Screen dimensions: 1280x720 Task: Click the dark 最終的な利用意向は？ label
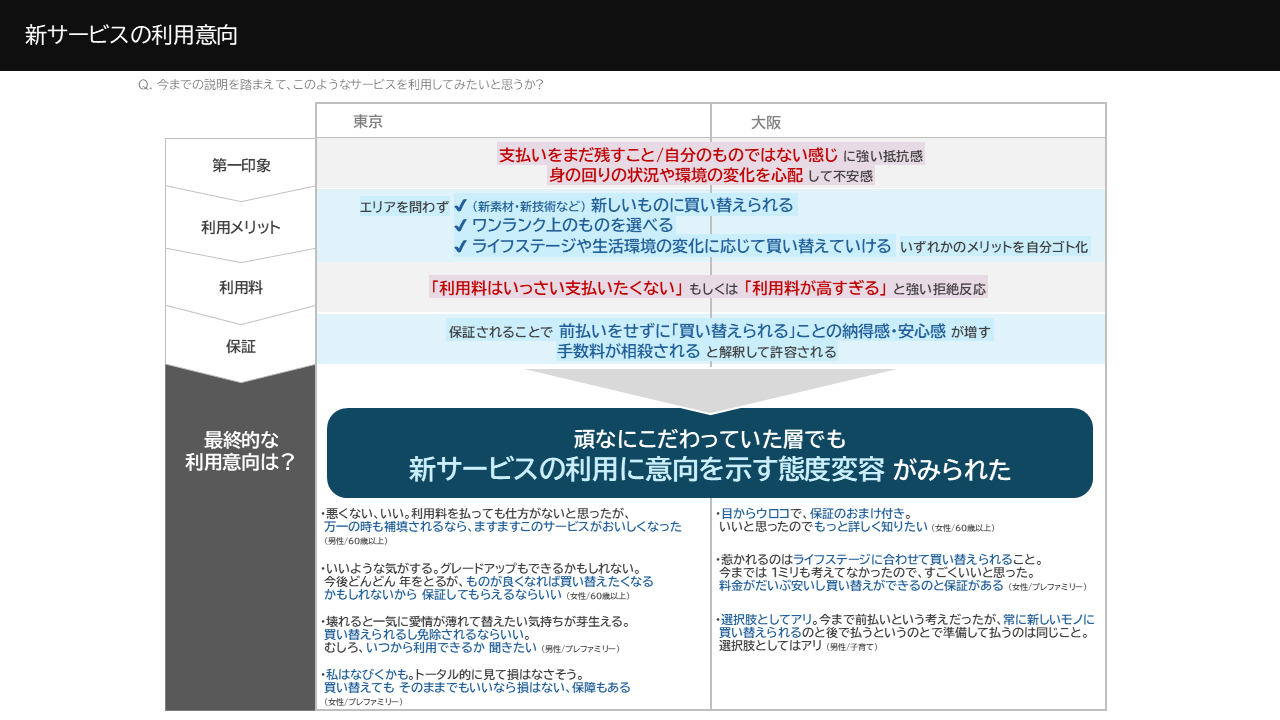tap(241, 451)
